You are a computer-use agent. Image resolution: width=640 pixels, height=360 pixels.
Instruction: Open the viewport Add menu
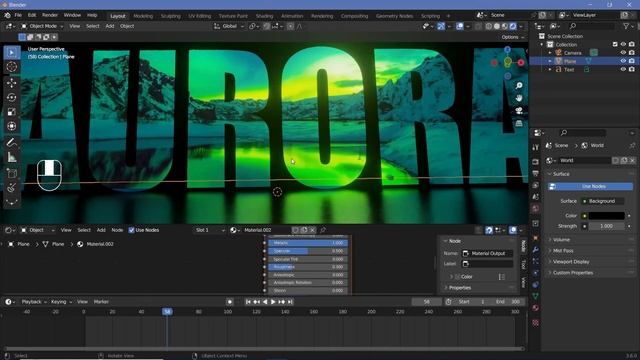[110, 26]
